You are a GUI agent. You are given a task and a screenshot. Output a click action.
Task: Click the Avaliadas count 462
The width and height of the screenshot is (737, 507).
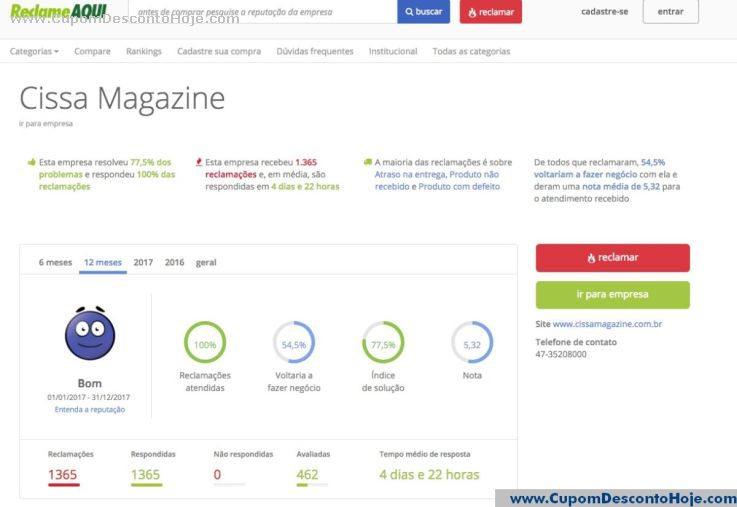[307, 475]
